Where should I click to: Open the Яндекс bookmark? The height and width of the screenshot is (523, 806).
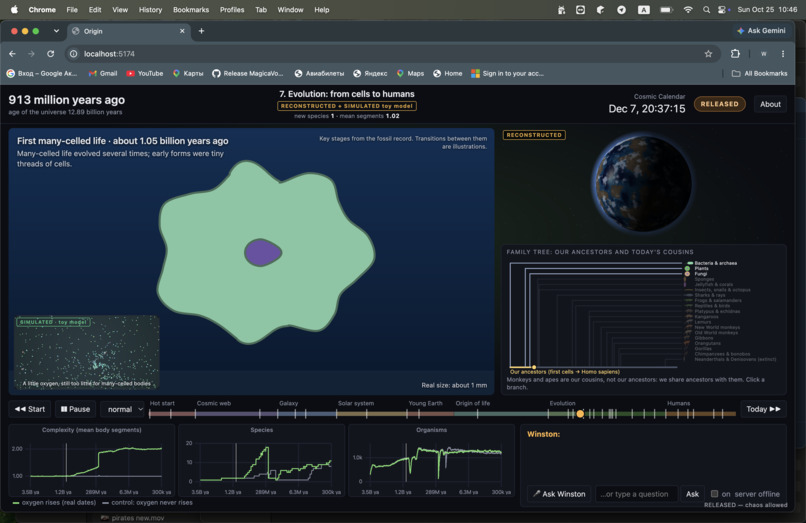coord(370,74)
